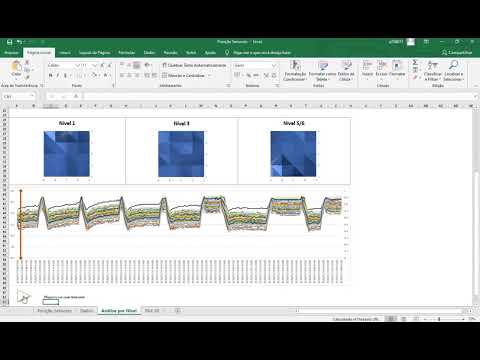Increase font size with the larger A
The height and width of the screenshot is (360, 480).
pos(102,65)
